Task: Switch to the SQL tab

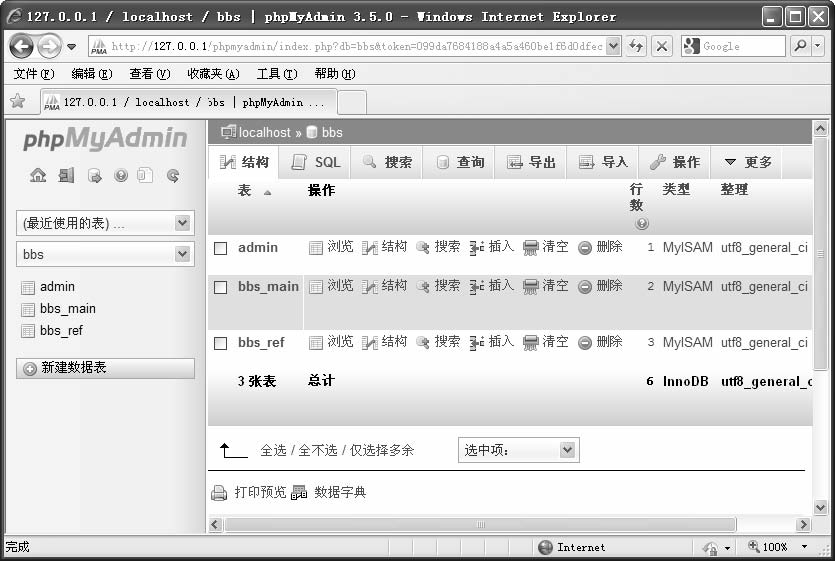Action: pyautogui.click(x=316, y=162)
